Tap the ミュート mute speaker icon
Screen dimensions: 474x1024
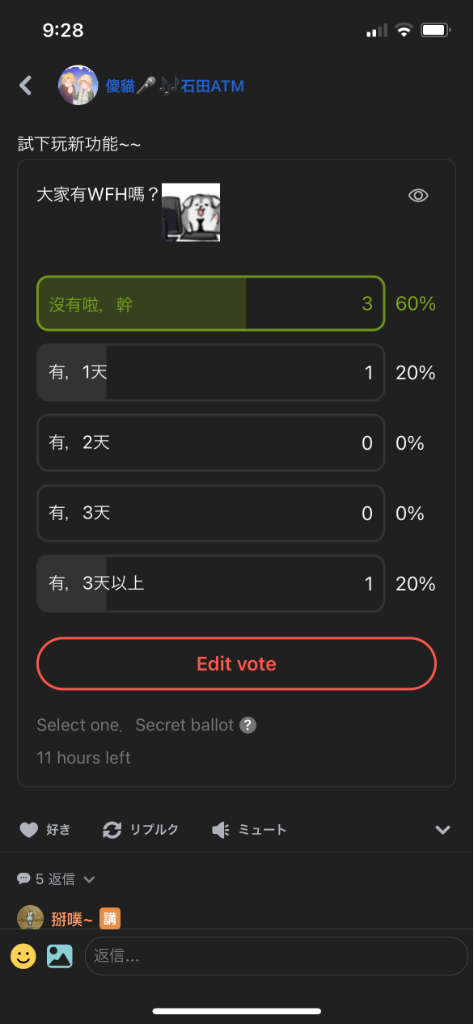click(x=221, y=830)
